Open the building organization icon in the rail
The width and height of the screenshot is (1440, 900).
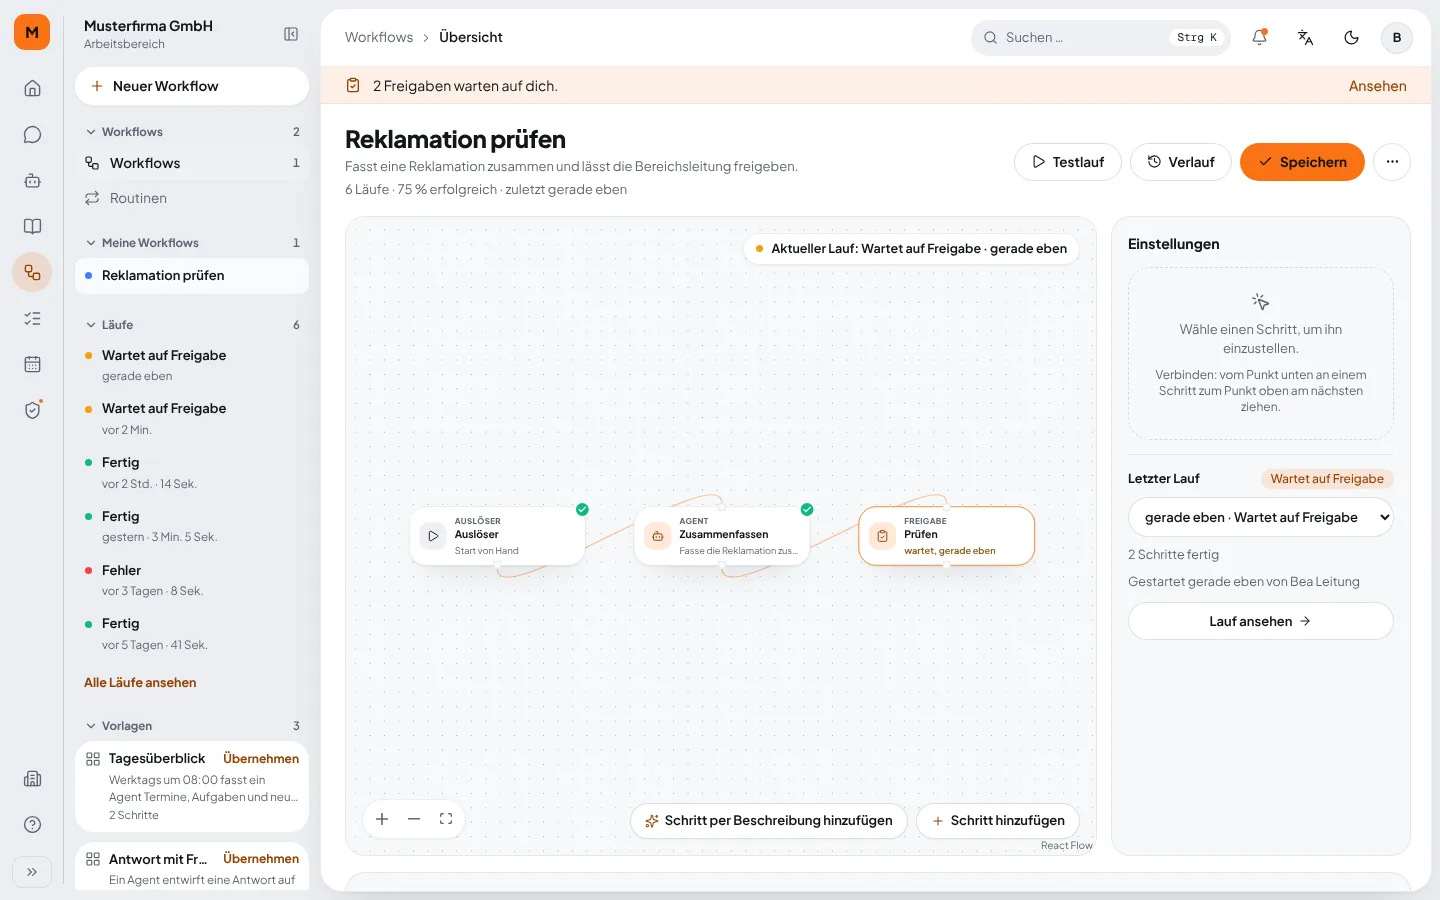click(32, 779)
